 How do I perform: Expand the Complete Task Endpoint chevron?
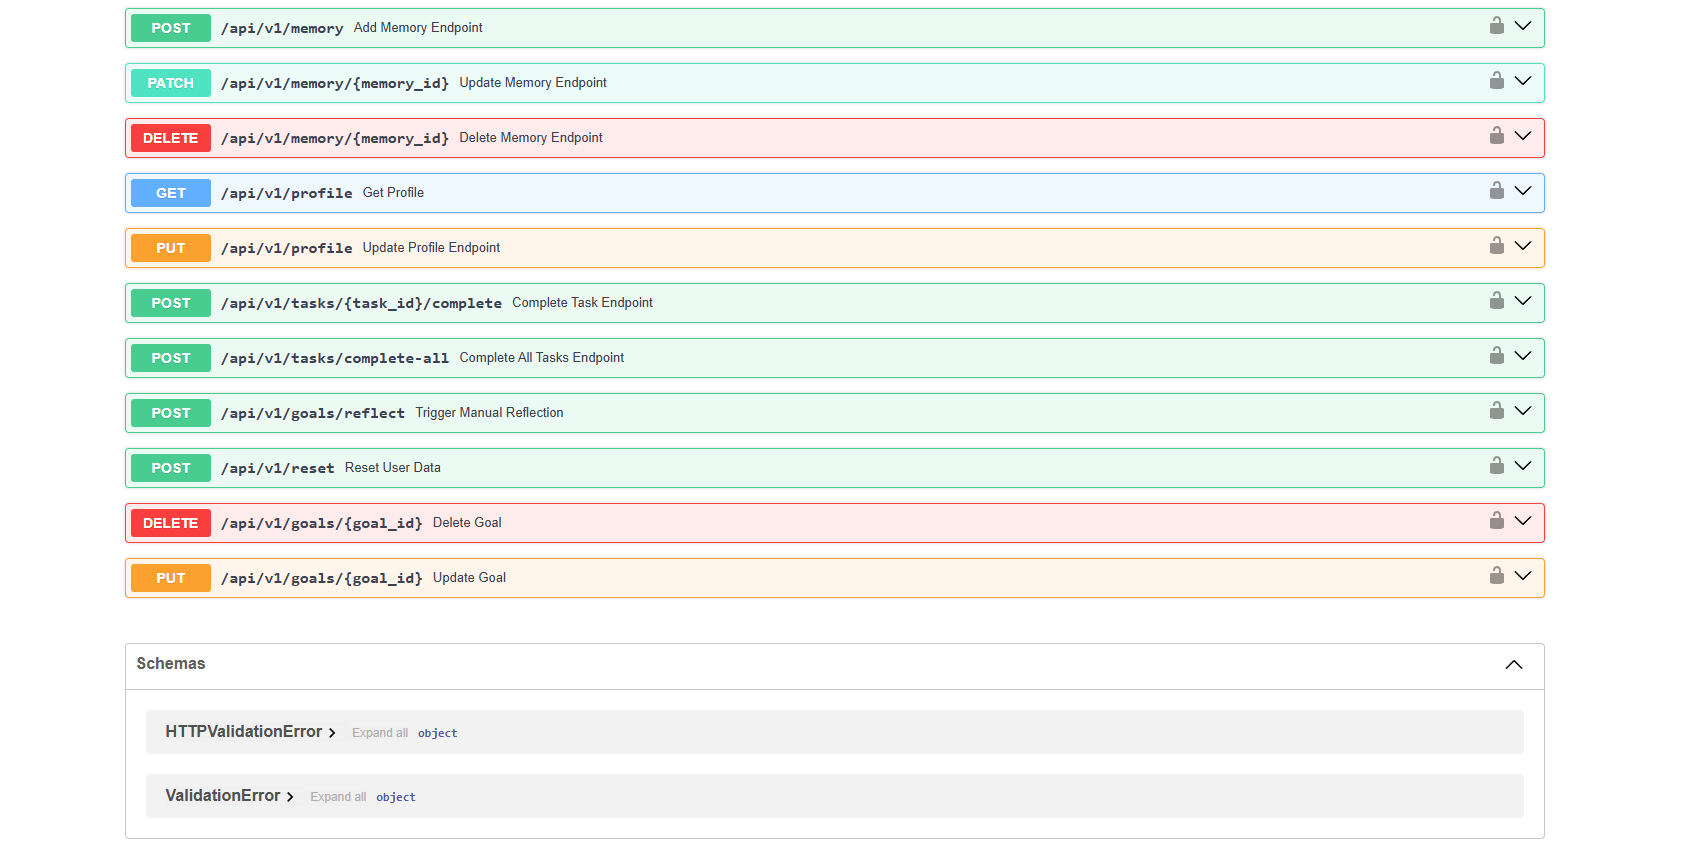coord(1523,301)
